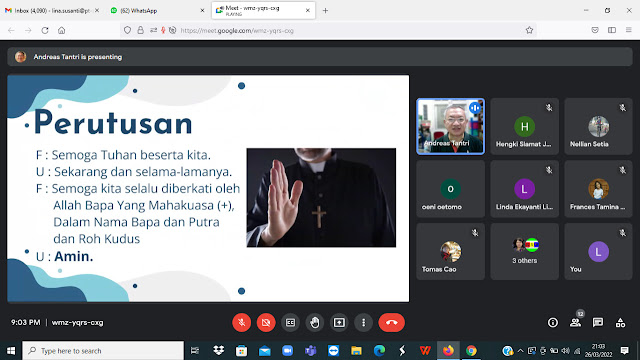Image resolution: width=640 pixels, height=360 pixels.
Task: Open tracking protection shield icon
Action: click(127, 30)
